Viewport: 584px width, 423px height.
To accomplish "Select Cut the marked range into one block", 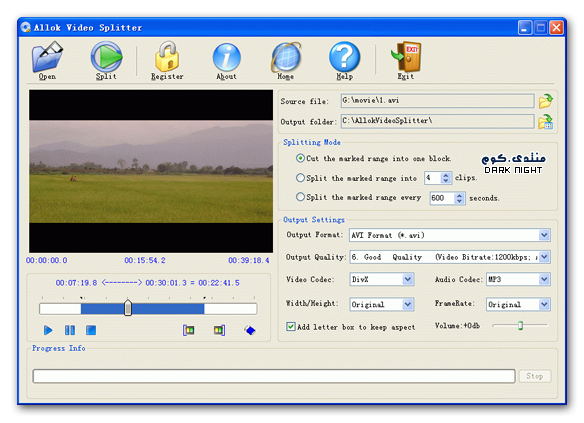I will coord(300,158).
